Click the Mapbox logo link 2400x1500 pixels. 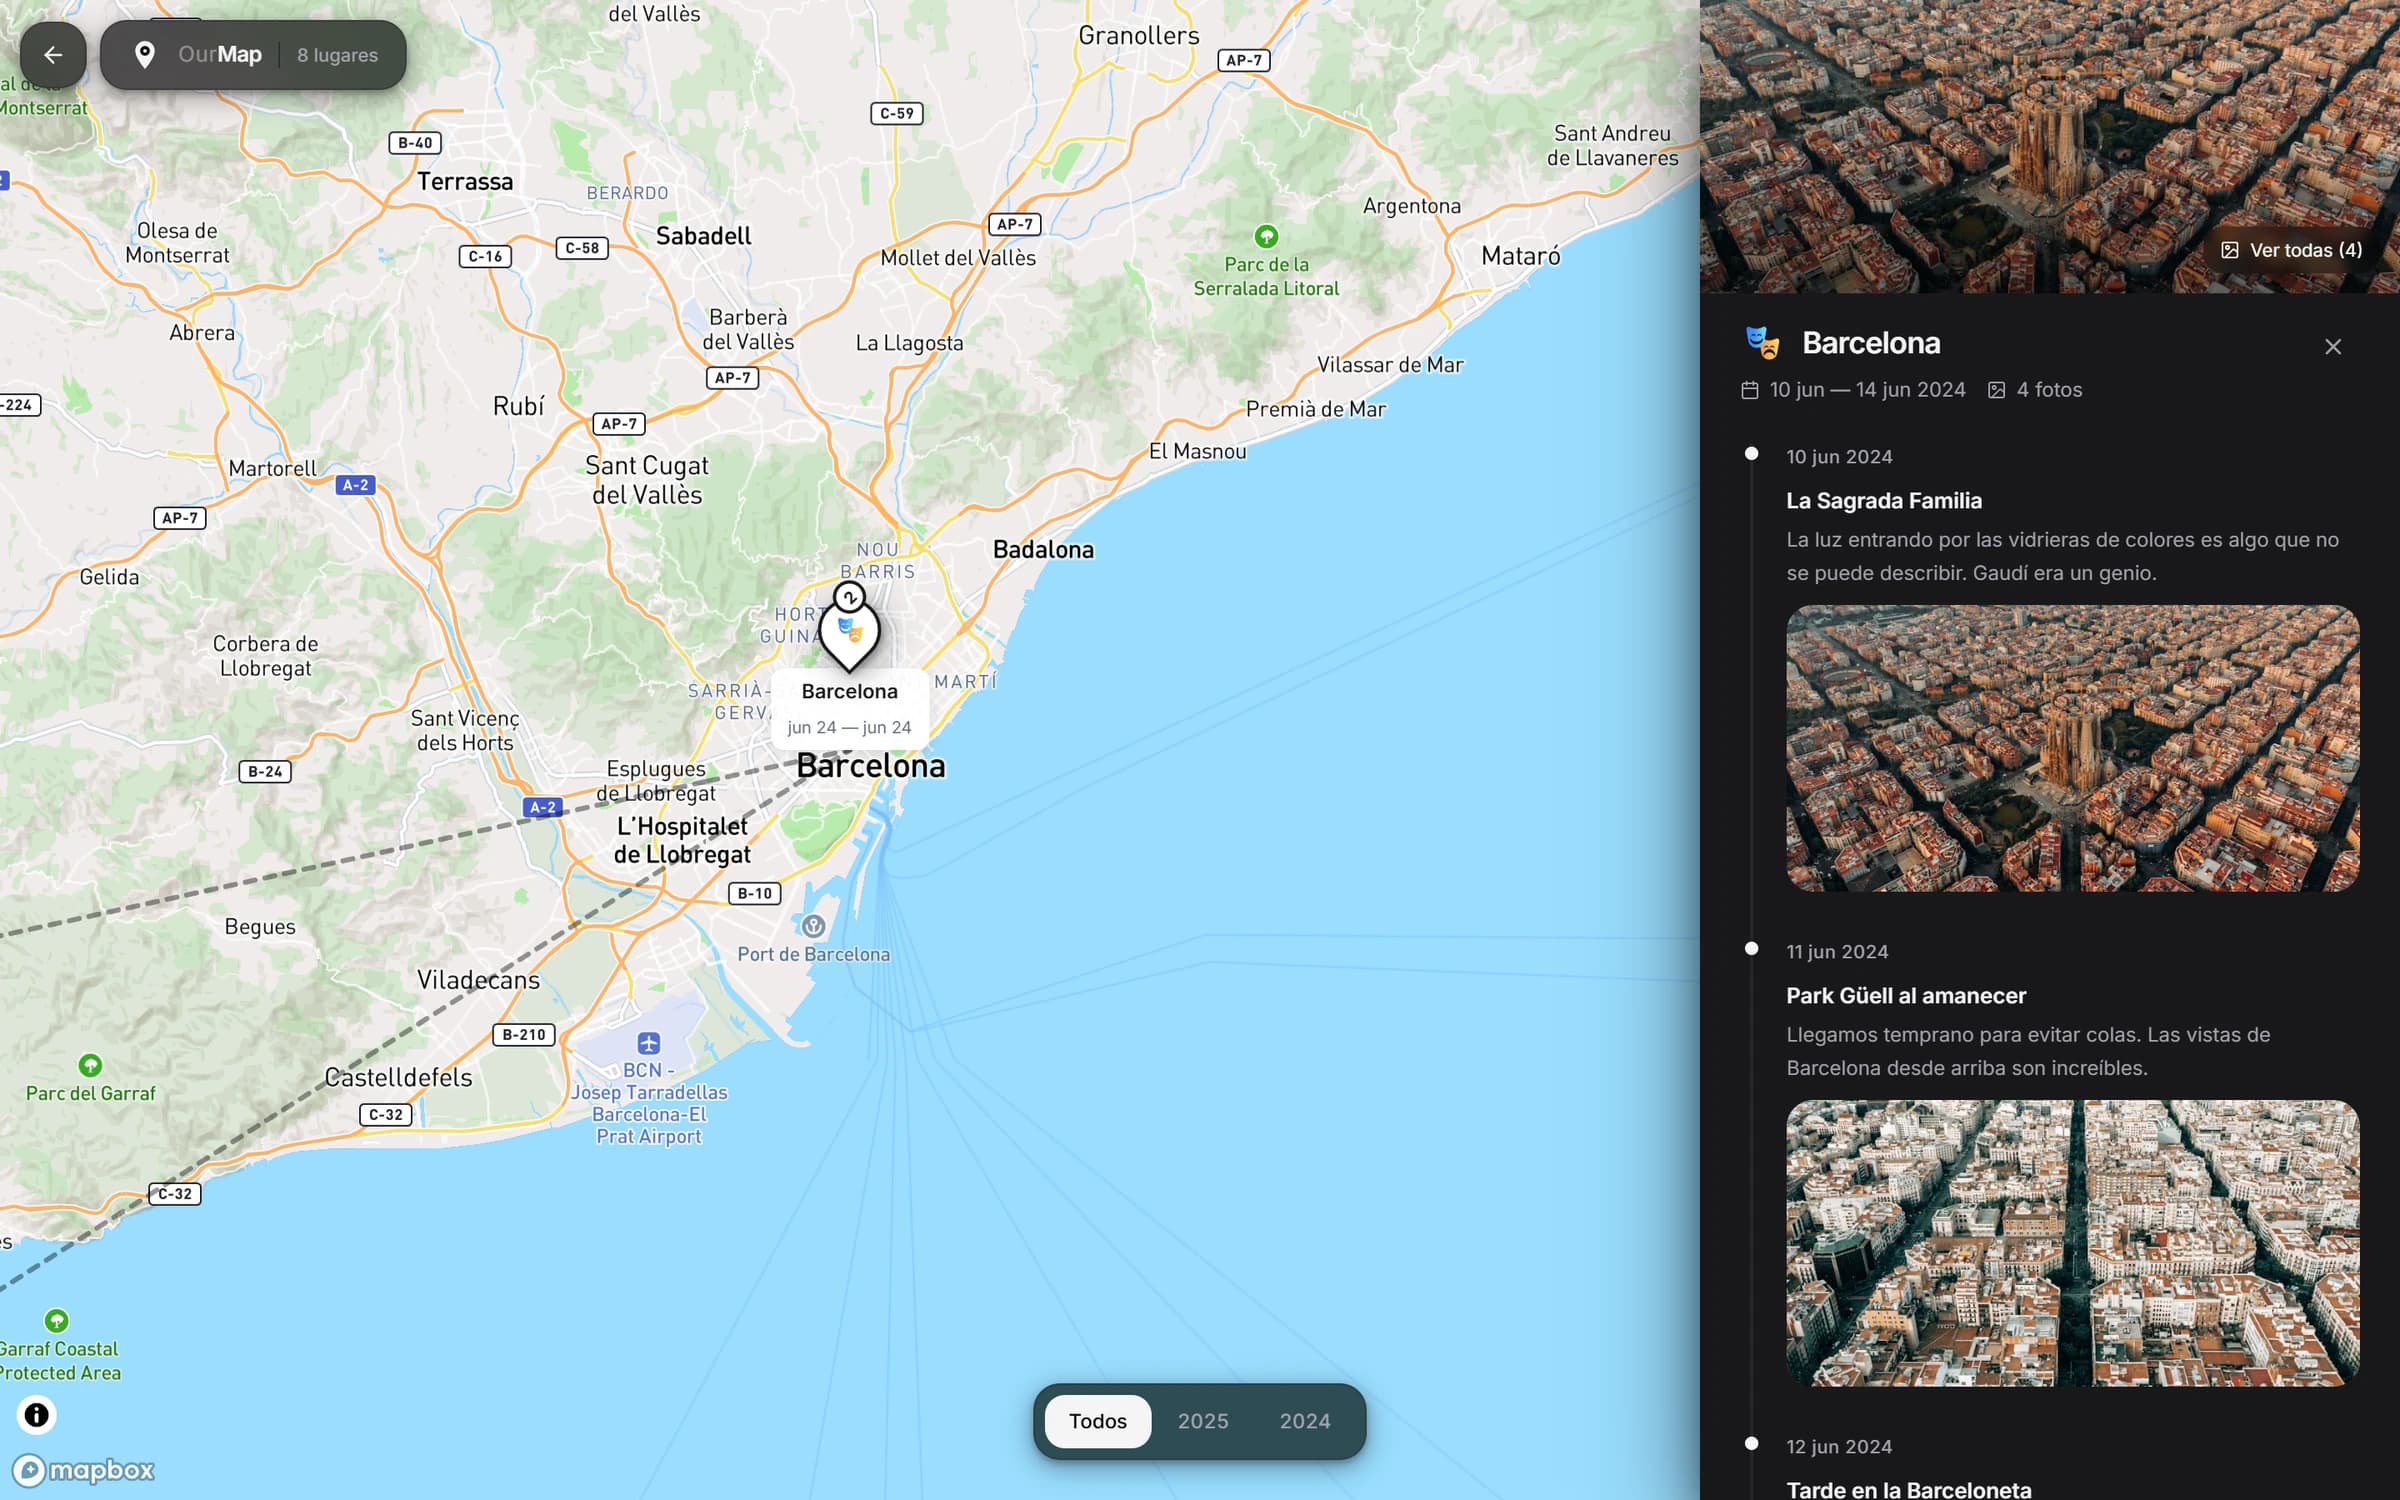[x=84, y=1469]
